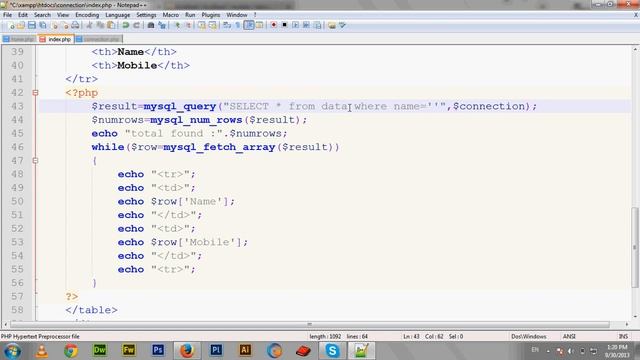640x360 pixels.
Task: Click the black Stop recording icon
Action: click(x=284, y=25)
